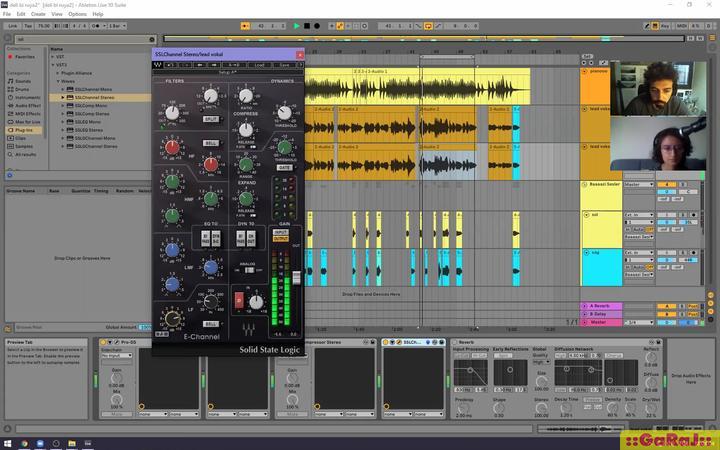
Task: Start playback with the green Play button
Action: (297, 26)
